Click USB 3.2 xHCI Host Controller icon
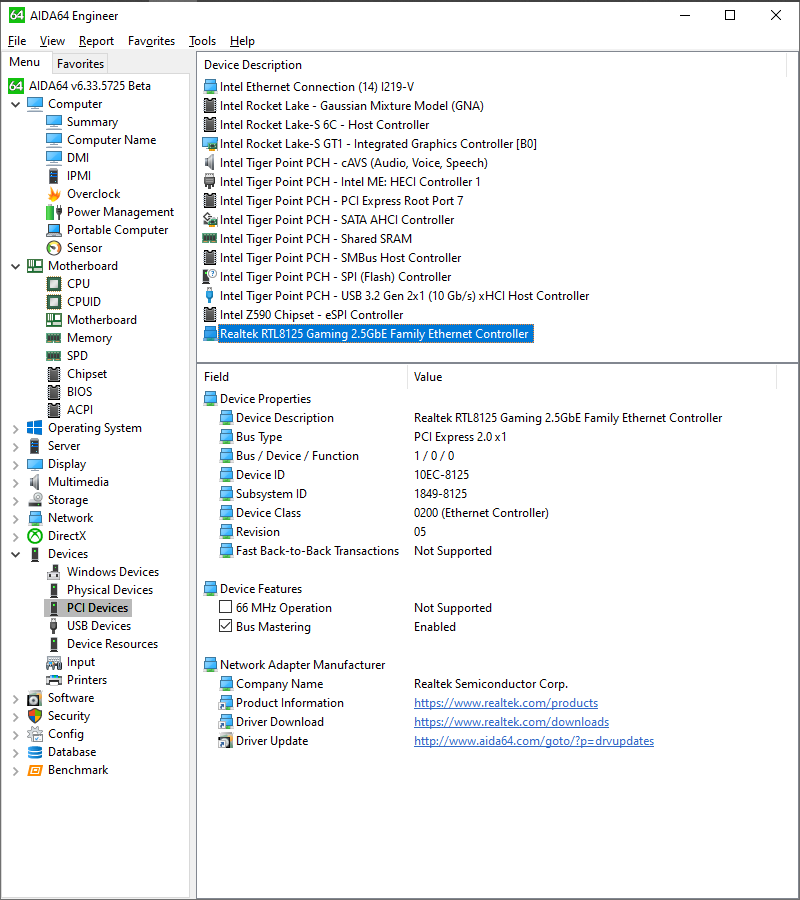Viewport: 800px width, 900px height. tap(210, 296)
